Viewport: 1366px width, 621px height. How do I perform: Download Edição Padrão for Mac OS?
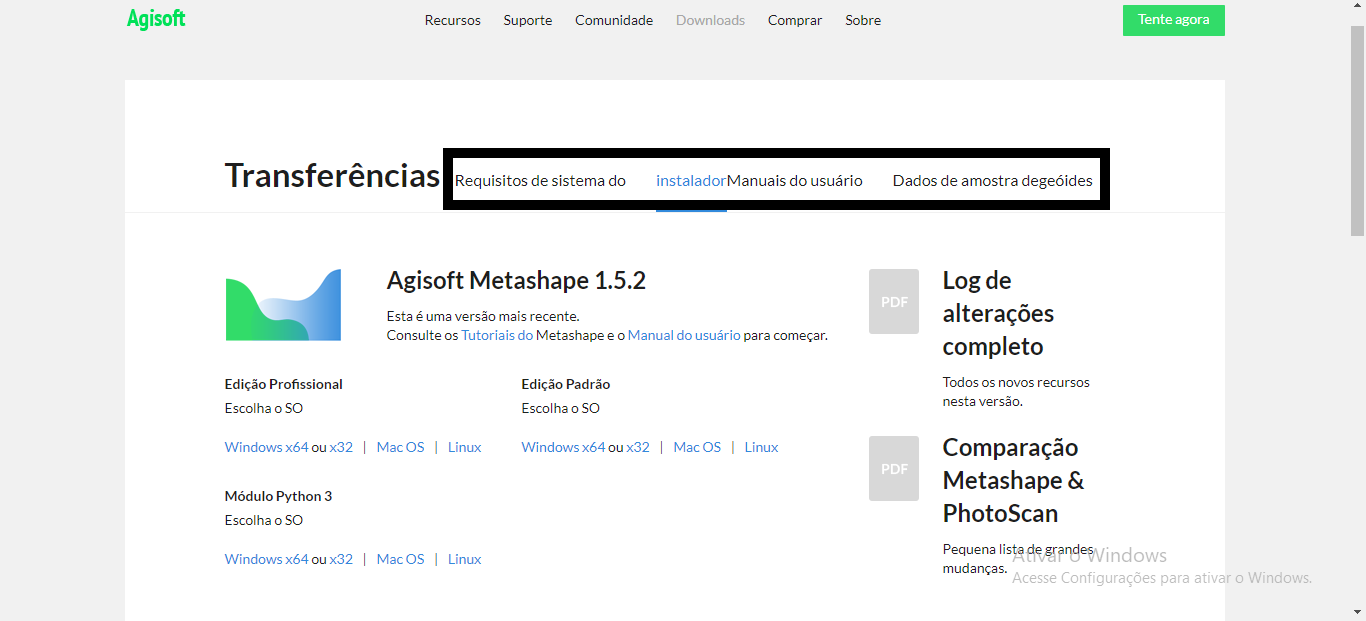(x=697, y=448)
